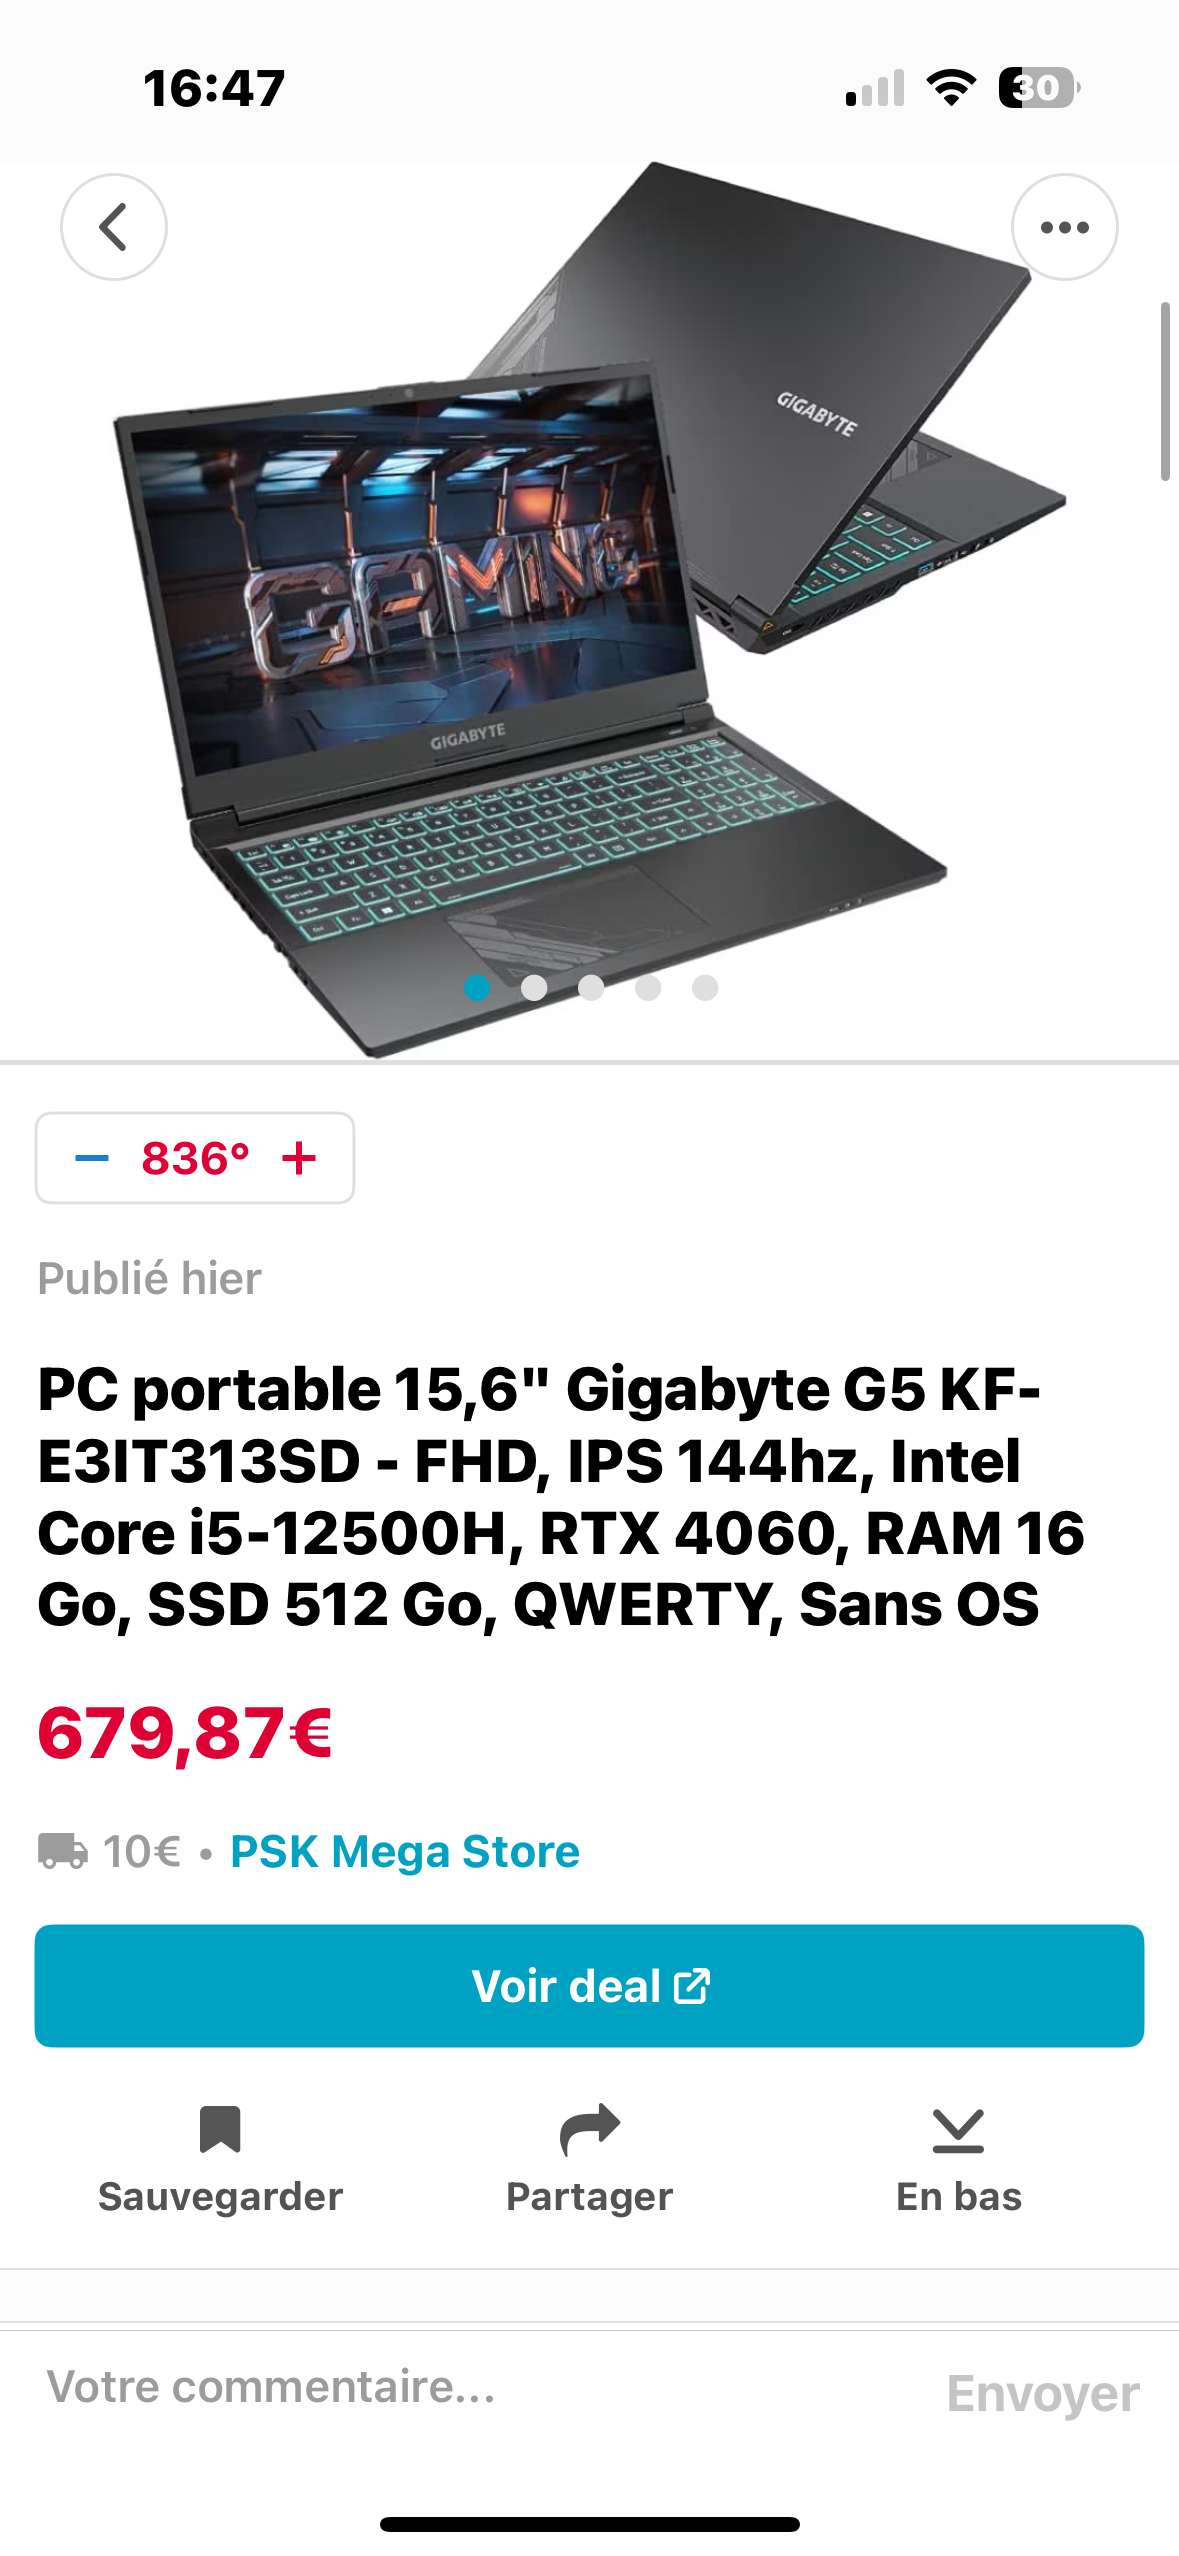
Task: Tap the delivery truck shipping icon
Action: pyautogui.click(x=63, y=1851)
